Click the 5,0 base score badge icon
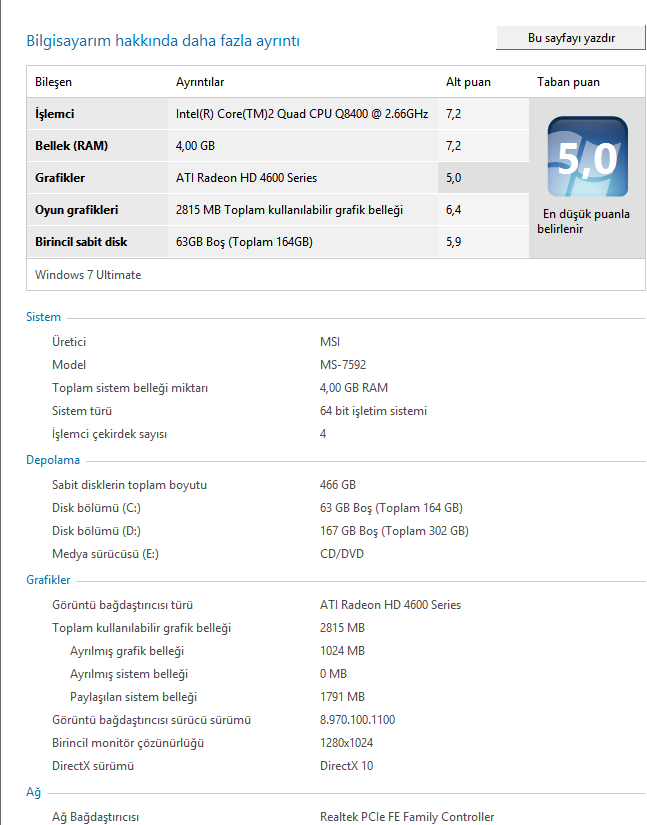647x825 pixels. [587, 157]
